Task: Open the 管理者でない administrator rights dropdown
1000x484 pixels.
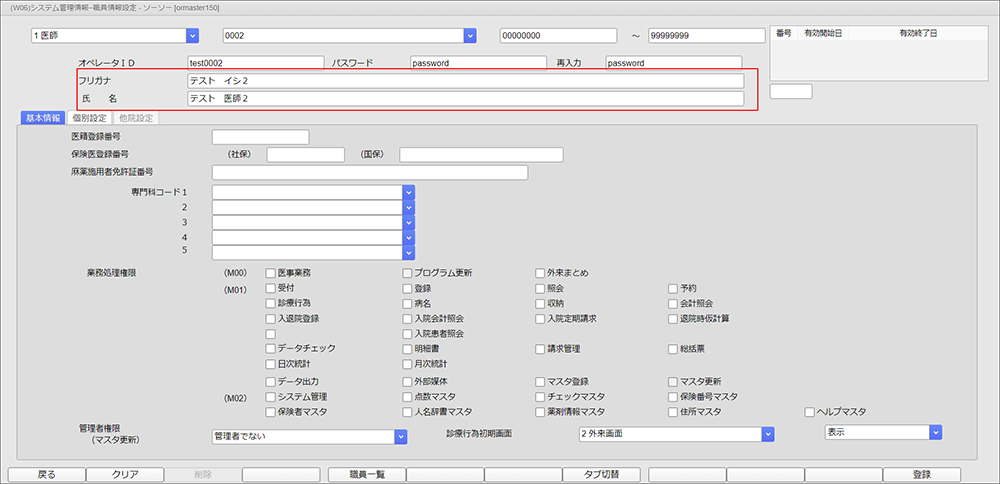Action: click(401, 436)
